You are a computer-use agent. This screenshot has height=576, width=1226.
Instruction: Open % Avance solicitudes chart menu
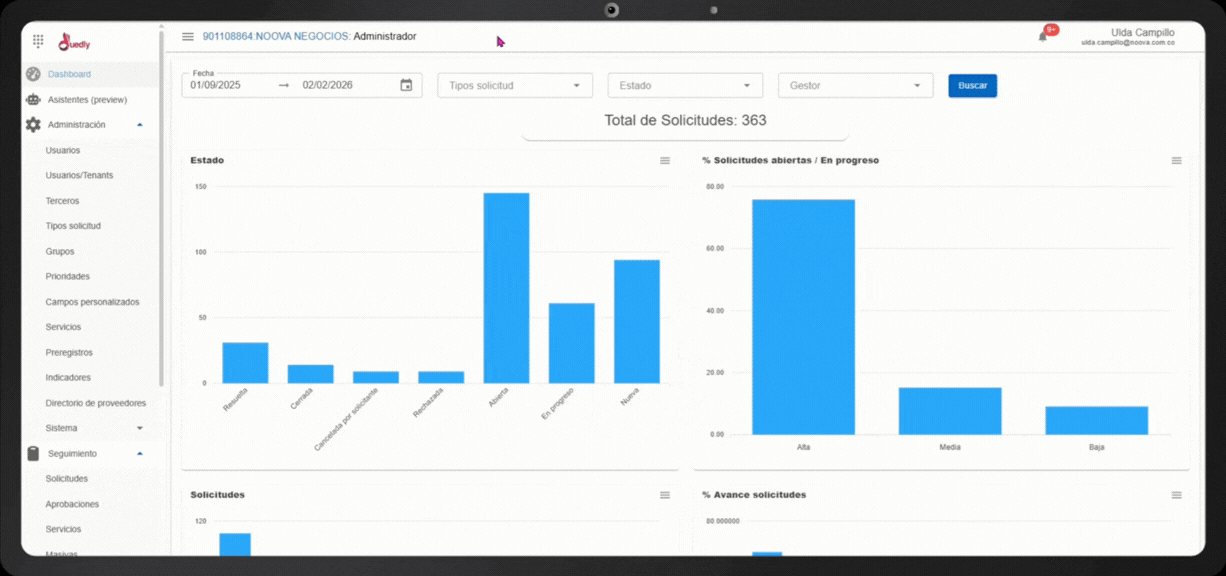(1176, 495)
